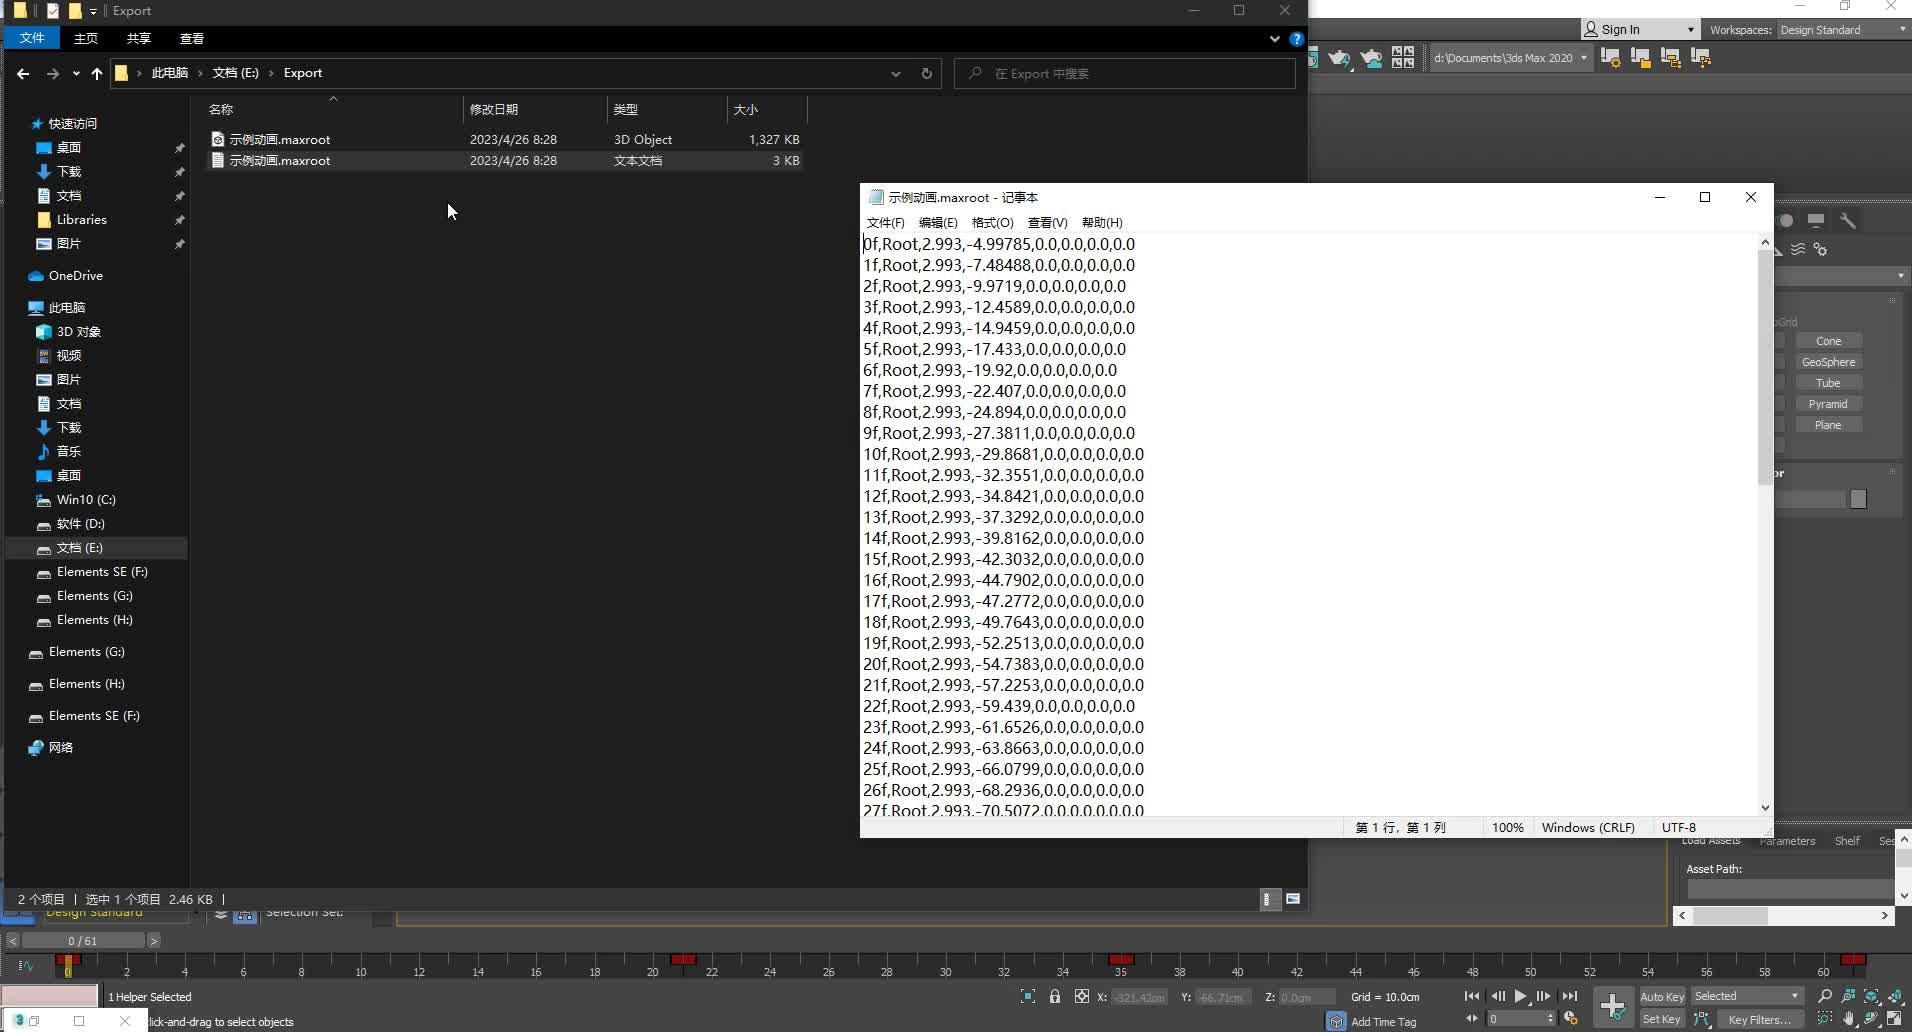Select the Systems gears icon
This screenshot has width=1912, height=1032.
(x=1820, y=249)
